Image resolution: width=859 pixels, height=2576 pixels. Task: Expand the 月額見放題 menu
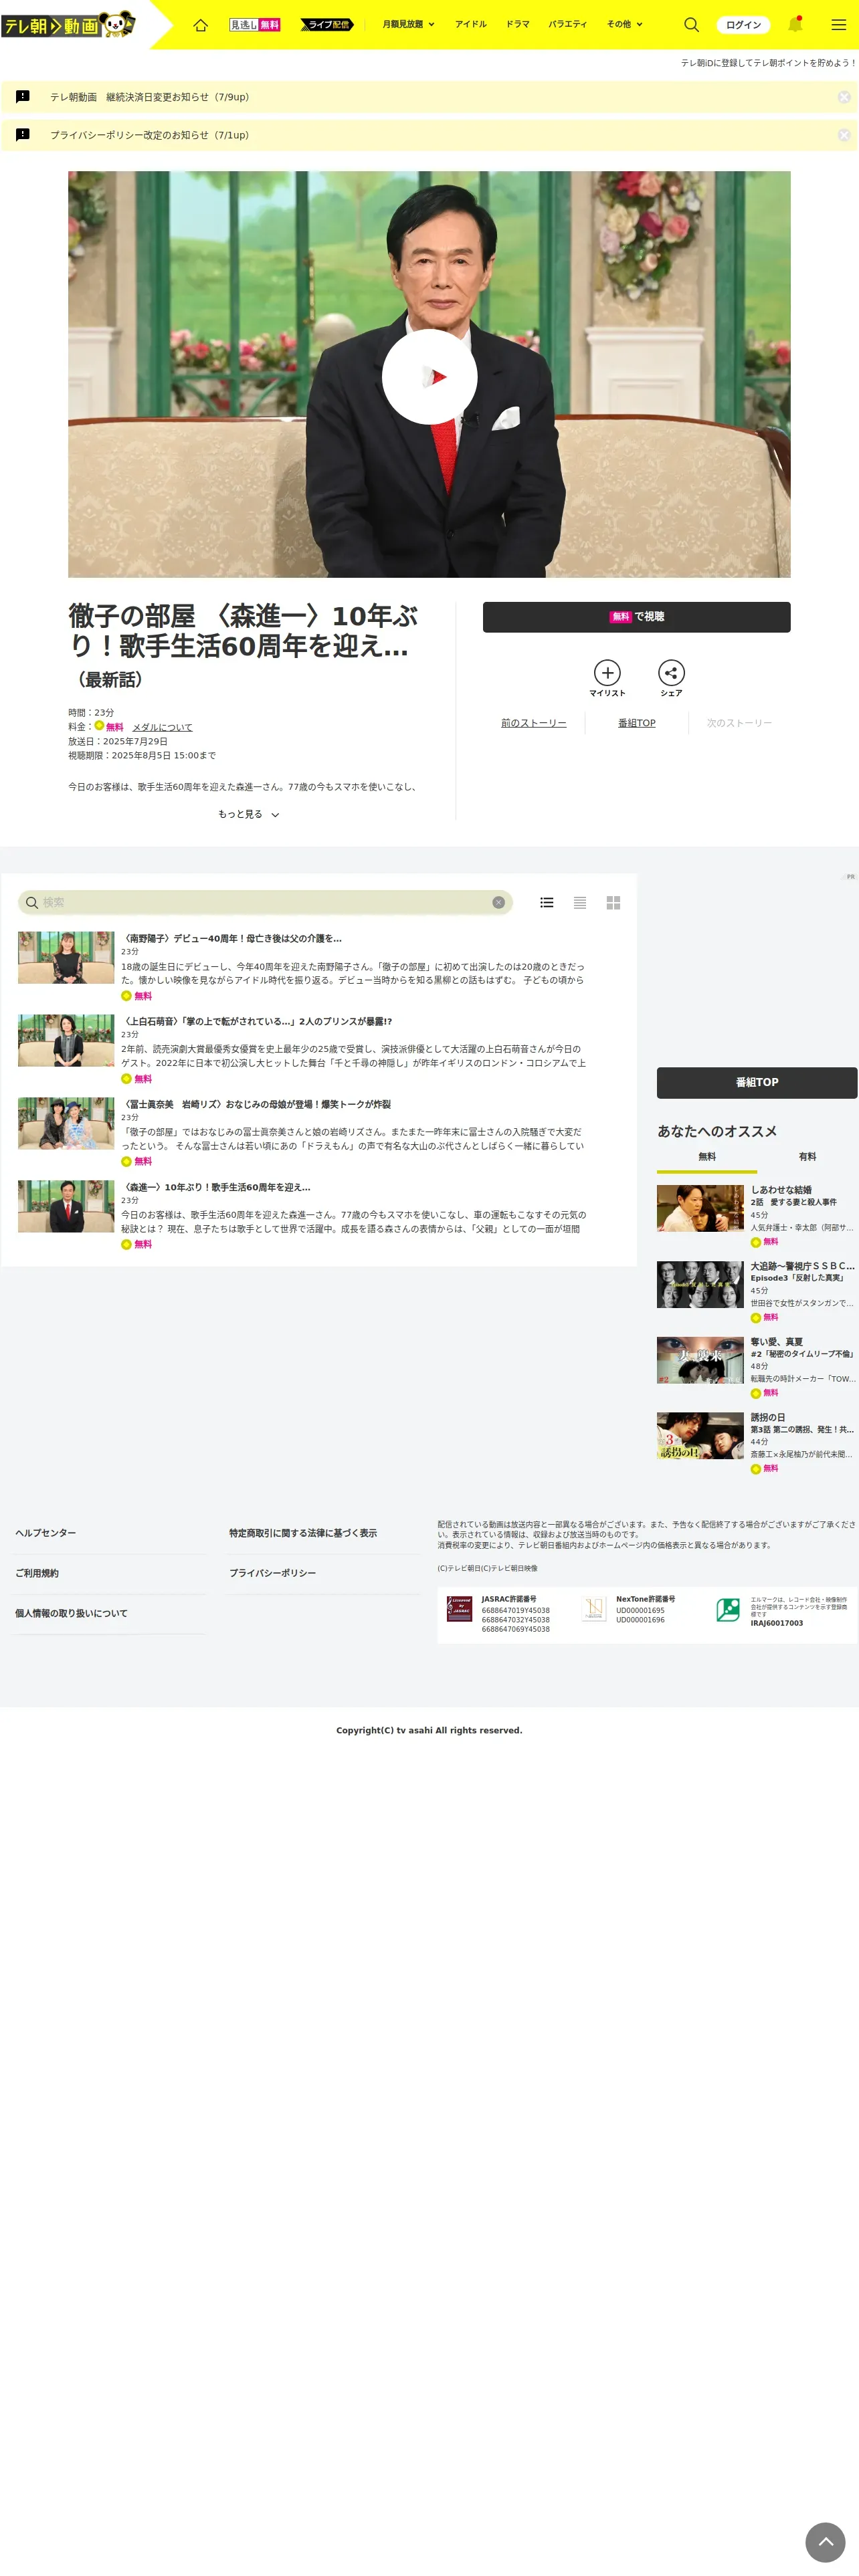coord(408,24)
